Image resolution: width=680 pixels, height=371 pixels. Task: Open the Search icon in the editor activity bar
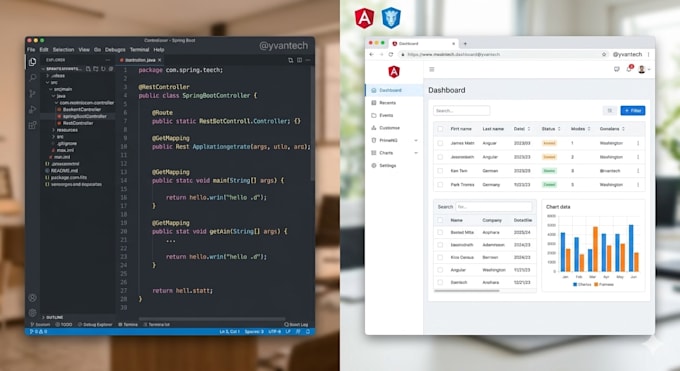point(32,78)
